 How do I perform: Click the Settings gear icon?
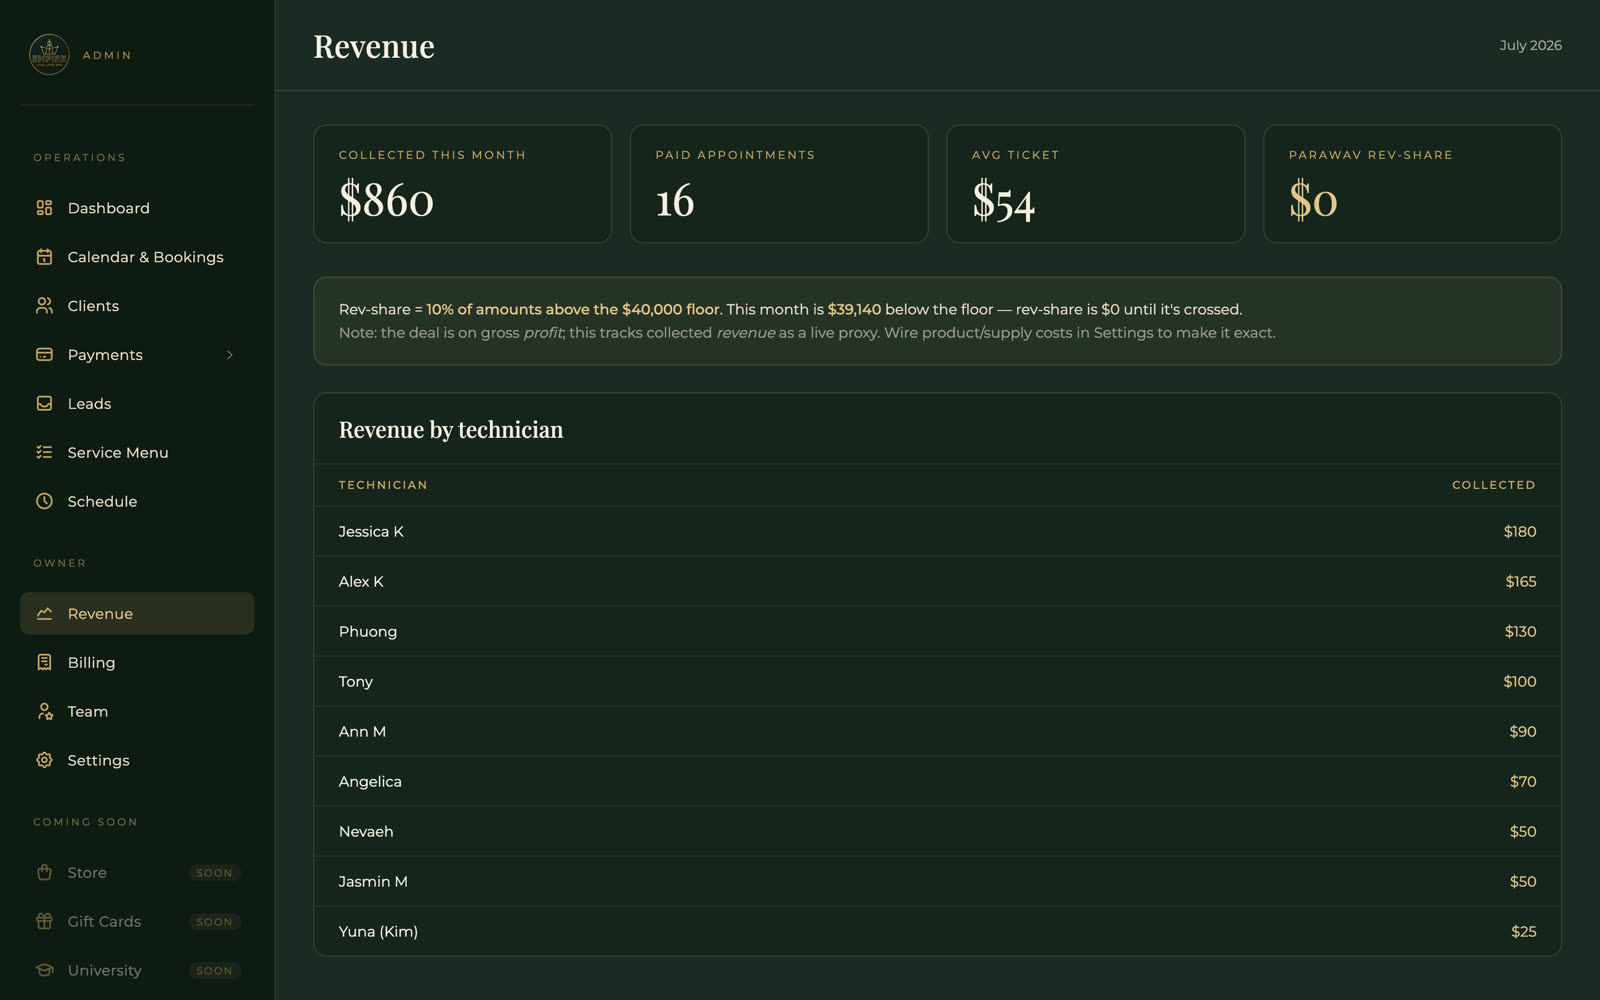click(44, 761)
